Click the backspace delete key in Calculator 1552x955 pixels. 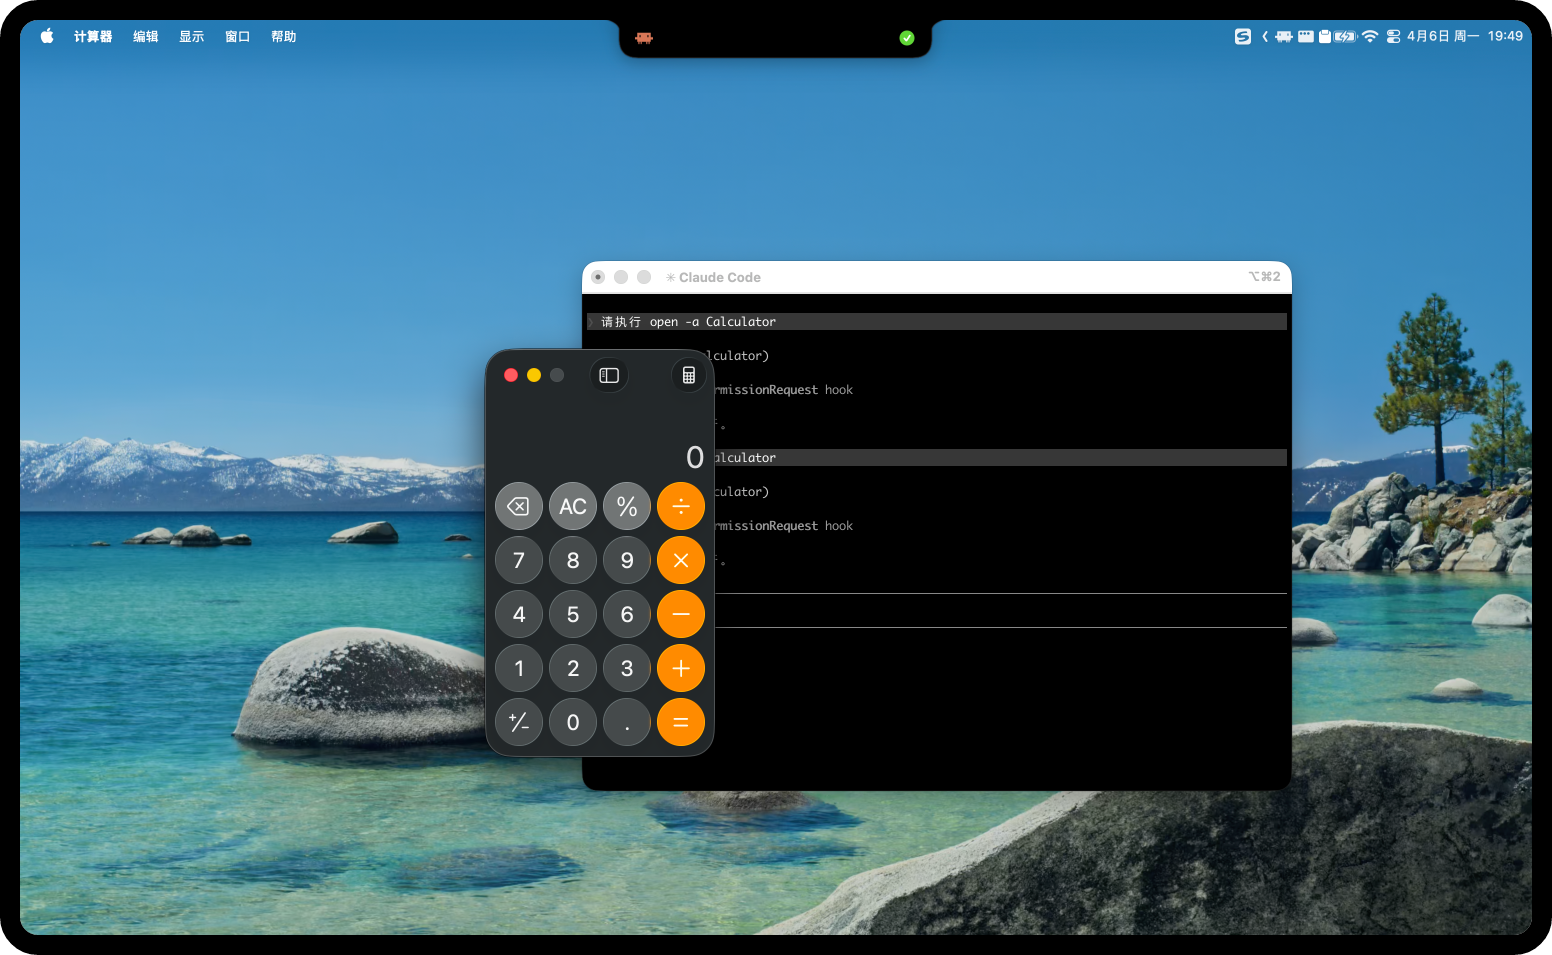[x=519, y=506]
